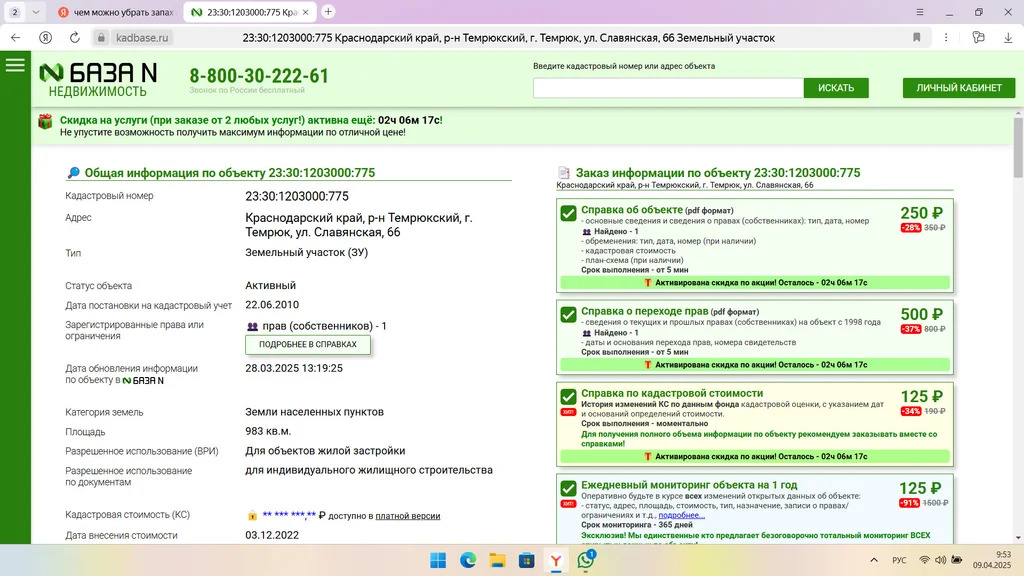Click the owners icon next to прав (собственников)

(253, 326)
